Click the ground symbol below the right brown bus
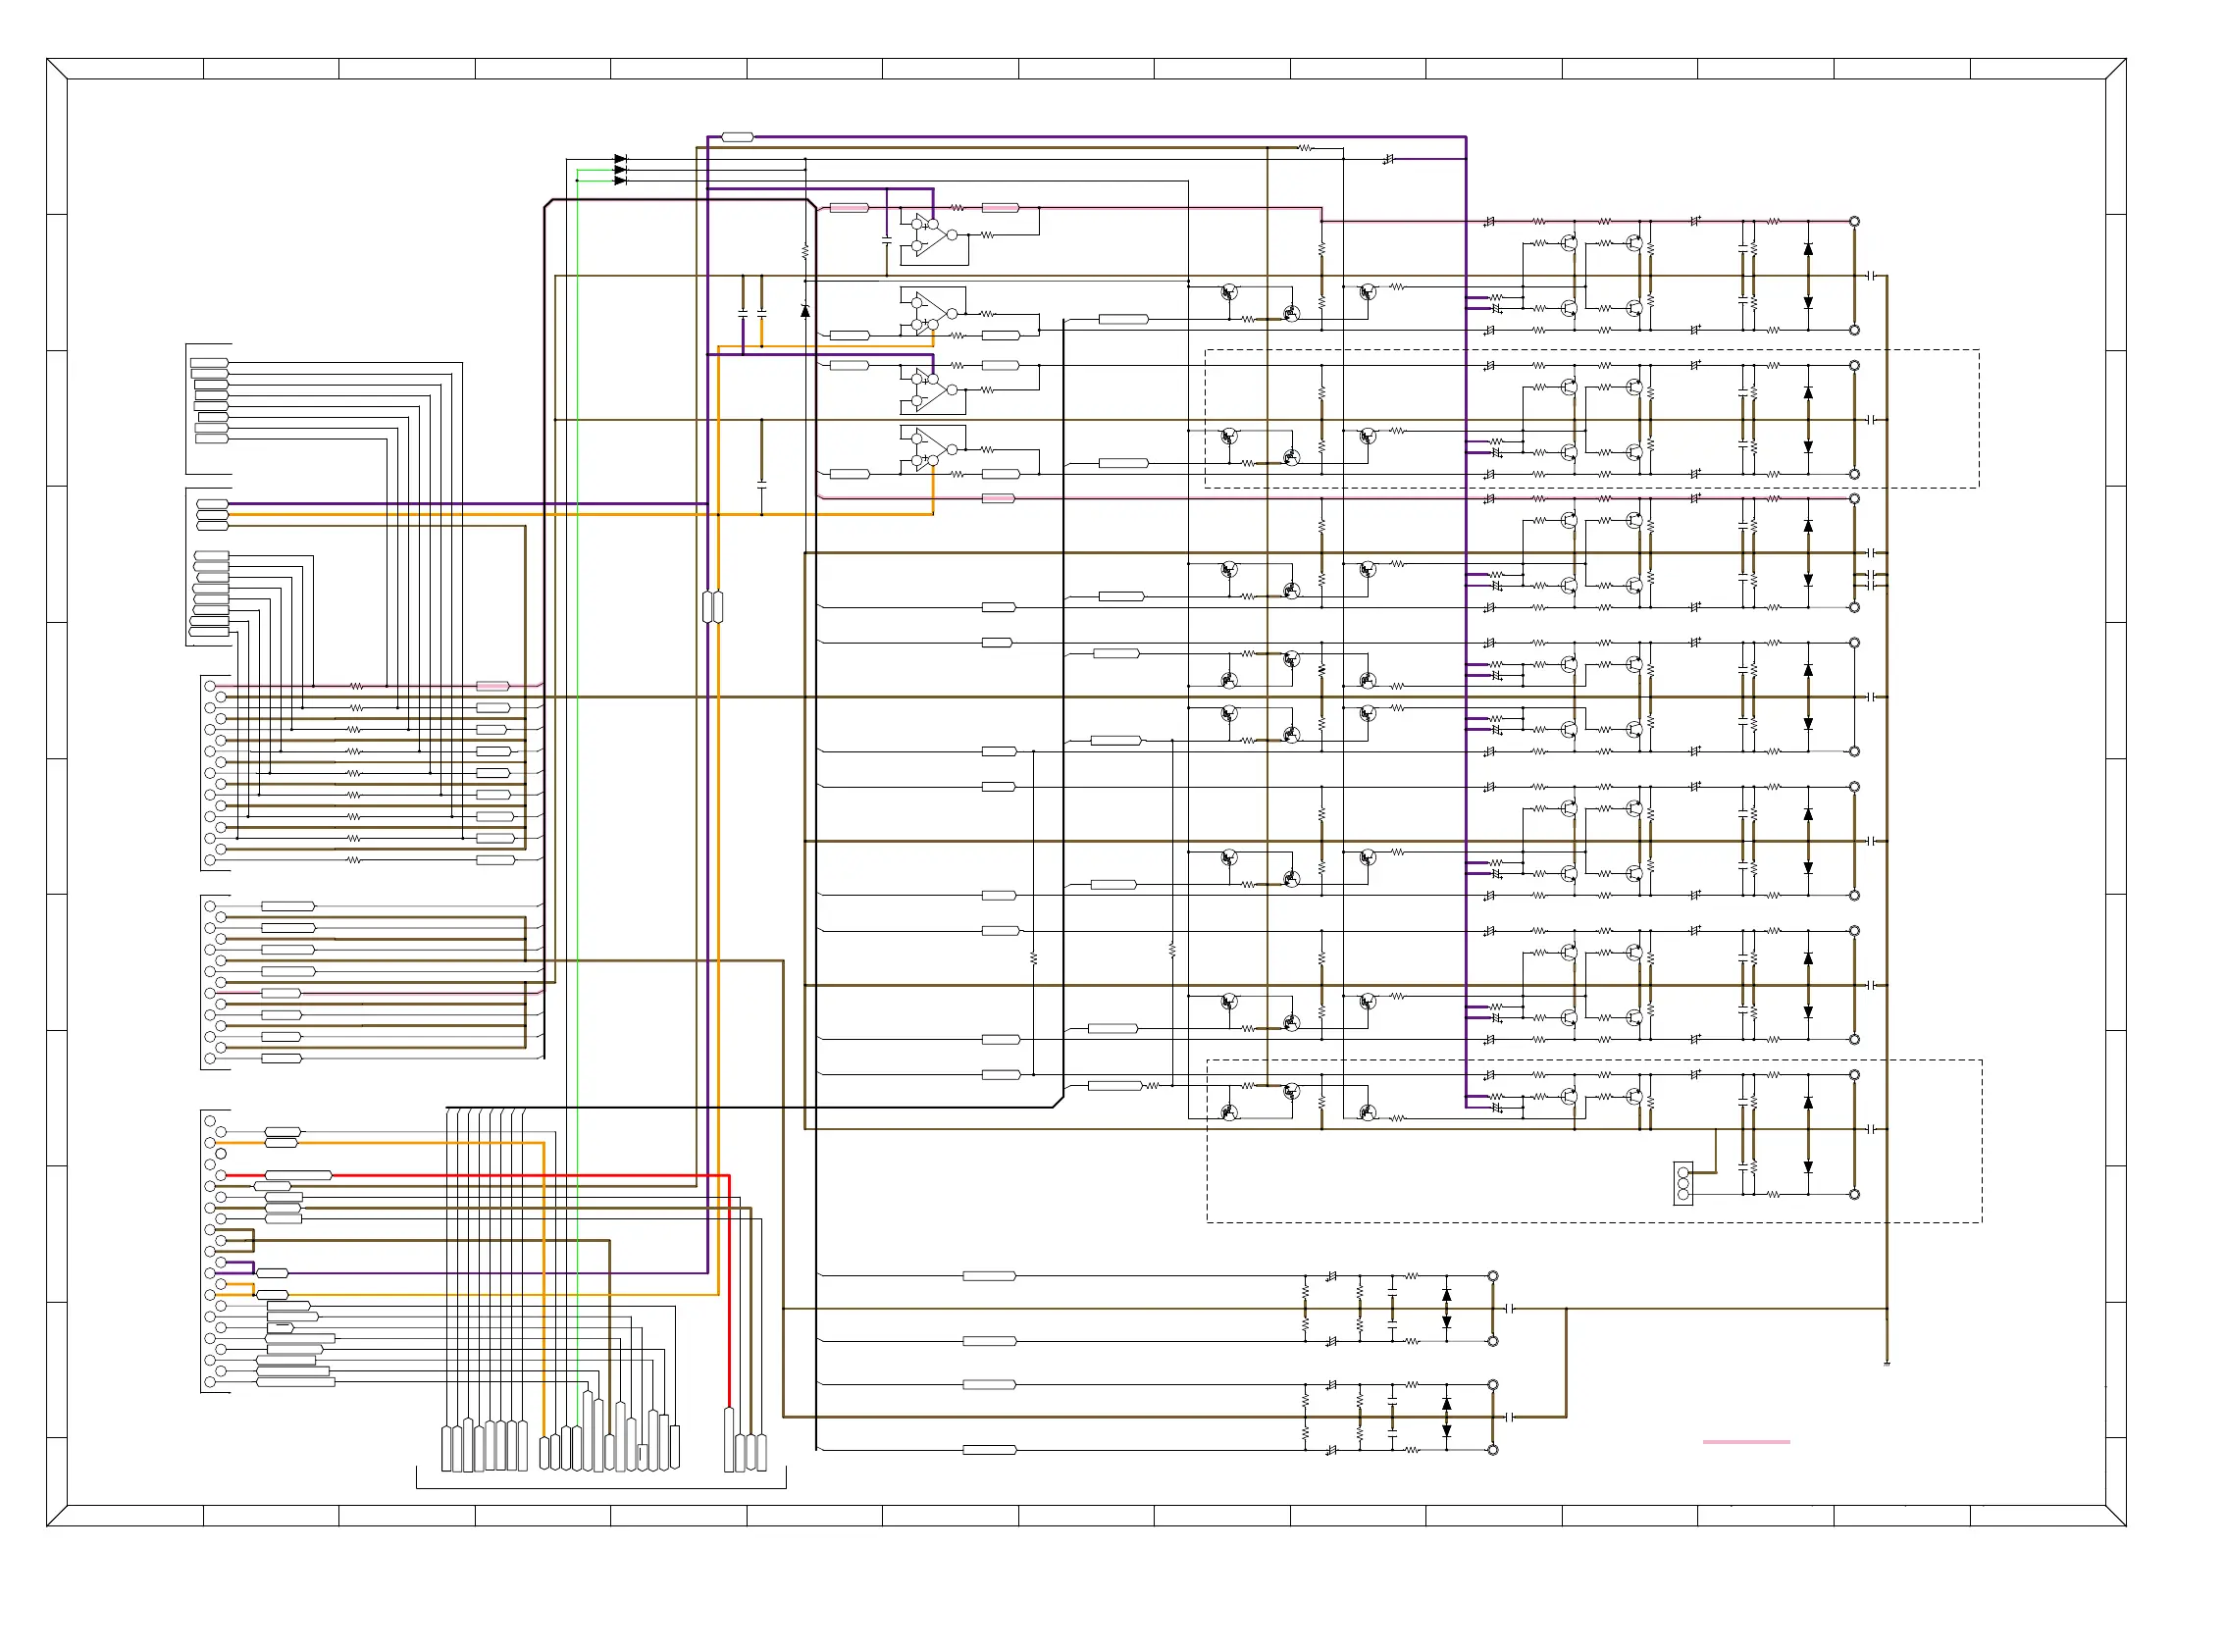The width and height of the screenshot is (2225, 1652). pos(1887,1363)
